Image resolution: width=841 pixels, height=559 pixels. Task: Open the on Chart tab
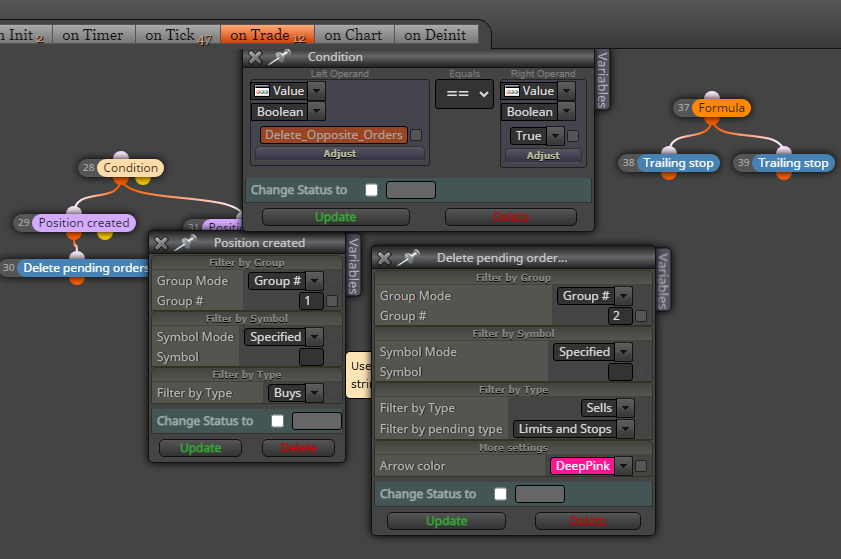tap(353, 35)
